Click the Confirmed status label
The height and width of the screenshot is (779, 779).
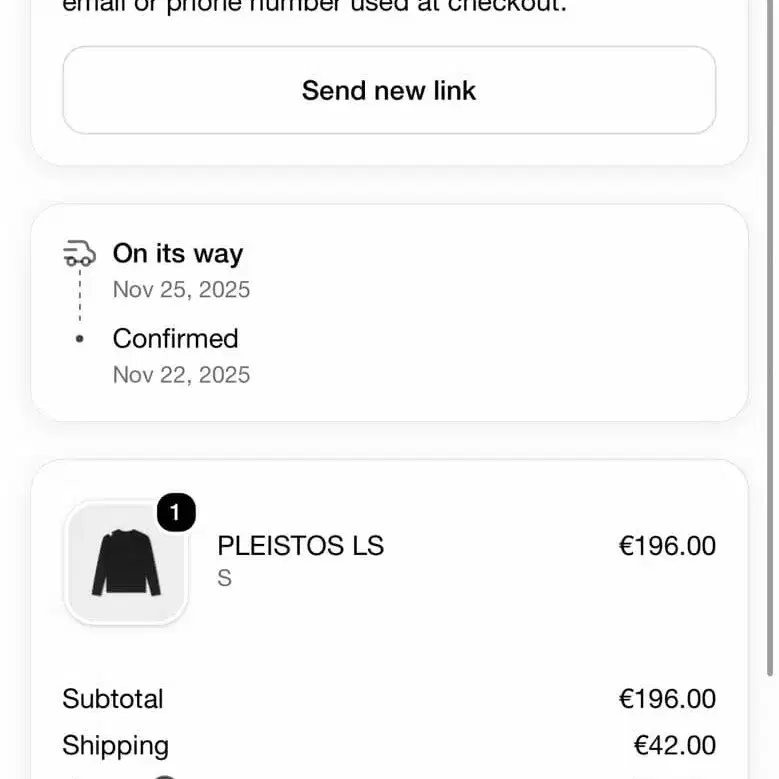175,339
